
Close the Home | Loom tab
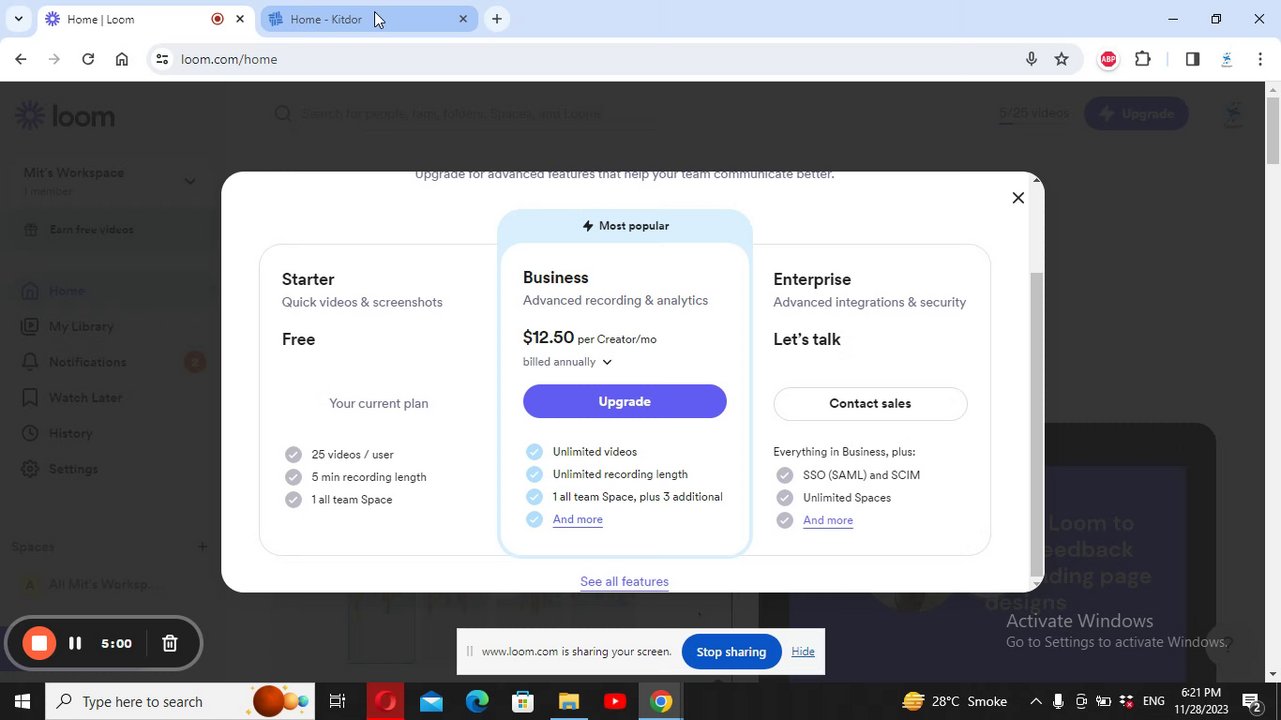click(240, 19)
